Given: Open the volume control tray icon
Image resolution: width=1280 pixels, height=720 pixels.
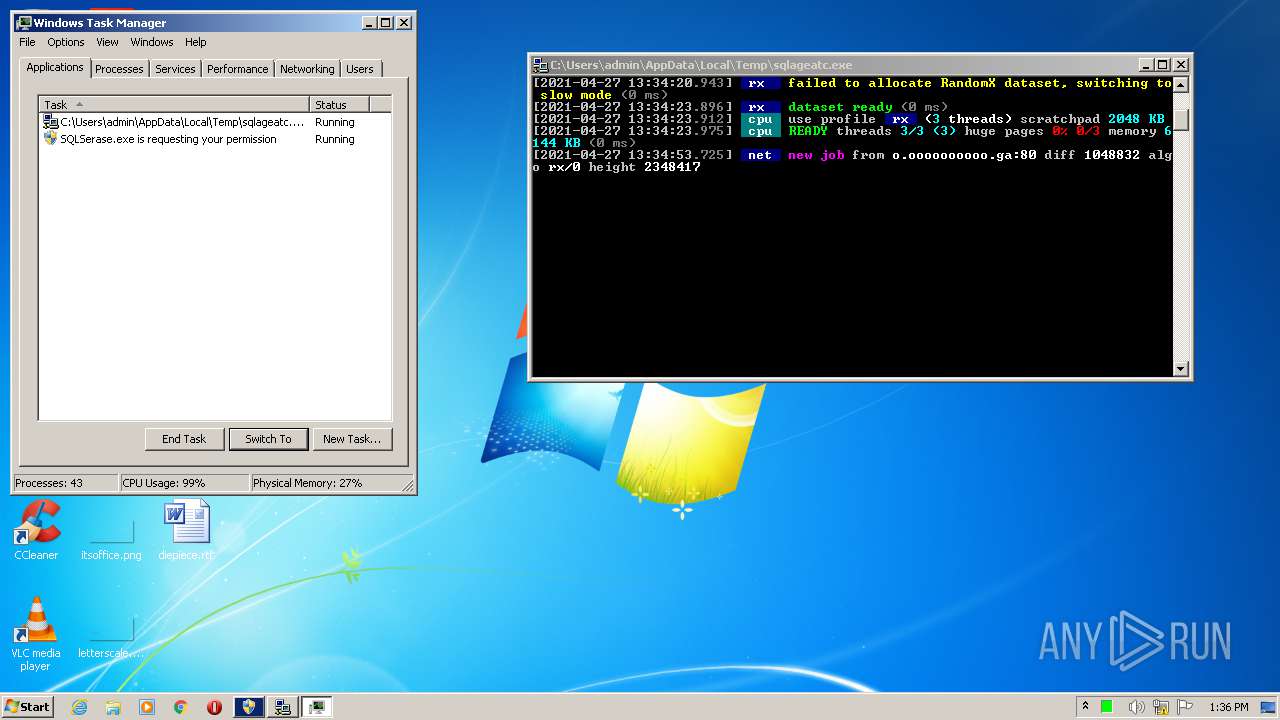Looking at the screenshot, I should pos(1138,707).
